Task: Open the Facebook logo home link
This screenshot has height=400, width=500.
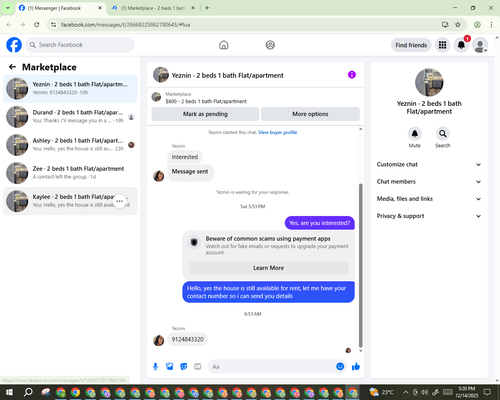Action: click(14, 45)
